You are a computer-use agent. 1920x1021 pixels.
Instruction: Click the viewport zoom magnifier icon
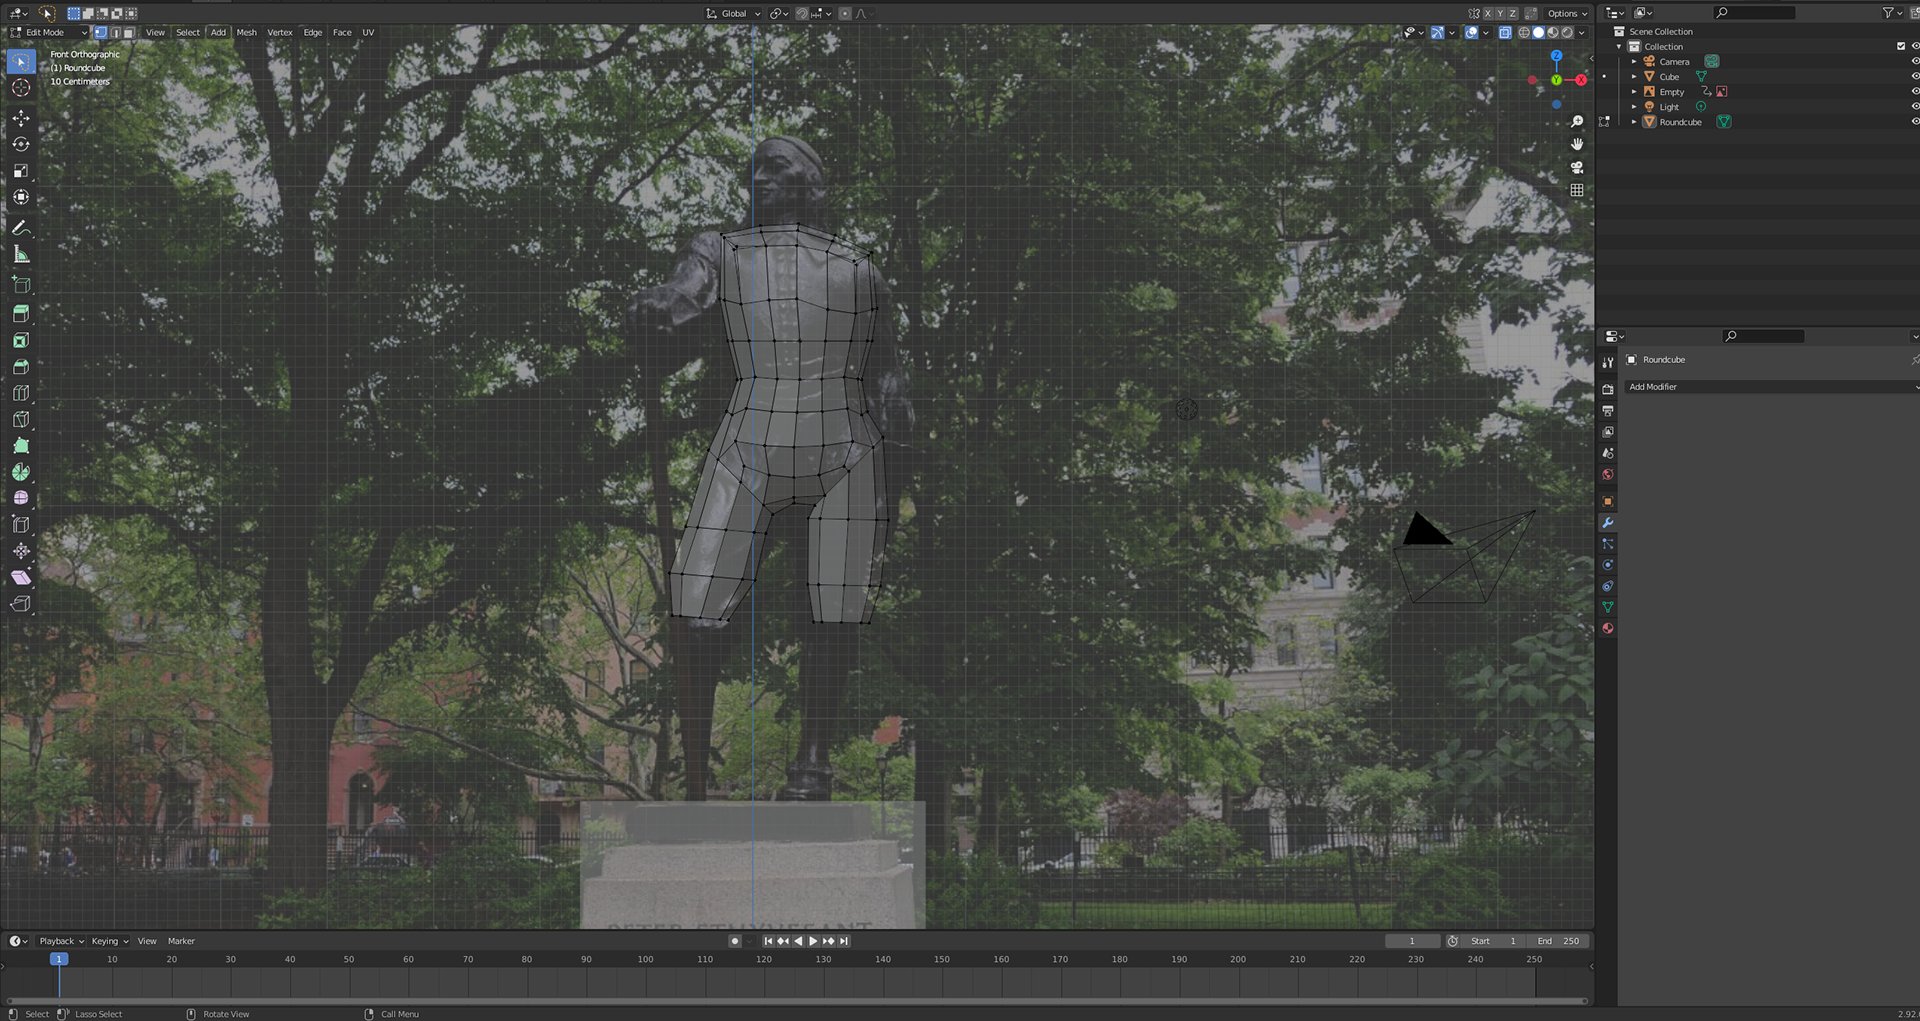pos(1577,121)
